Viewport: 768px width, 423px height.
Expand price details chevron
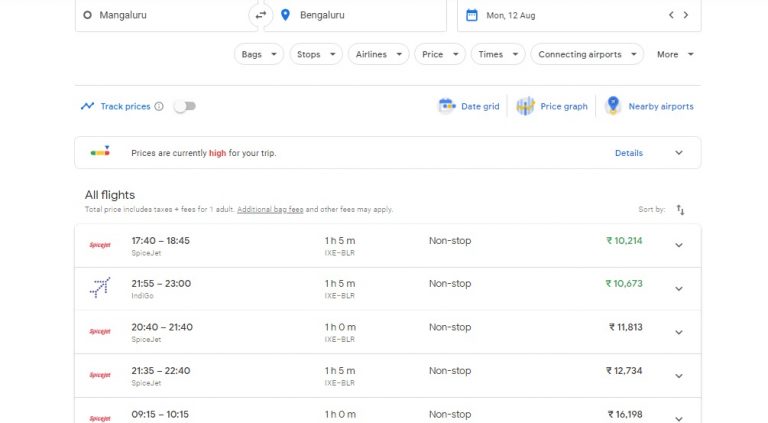point(679,153)
